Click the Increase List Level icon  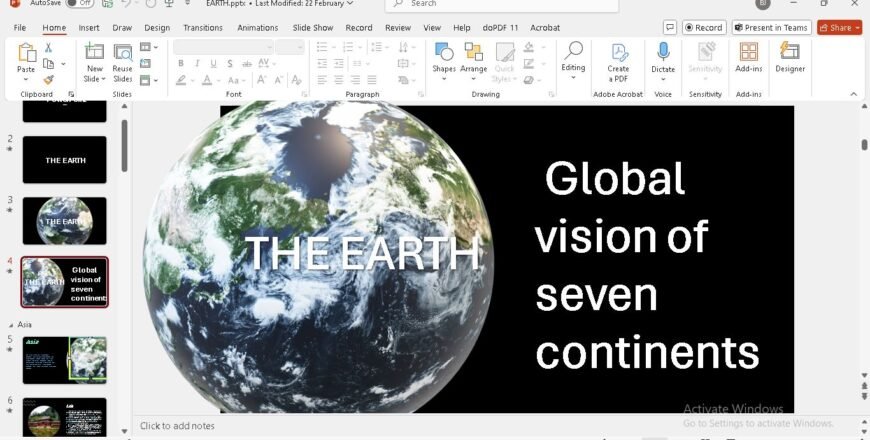coord(338,64)
